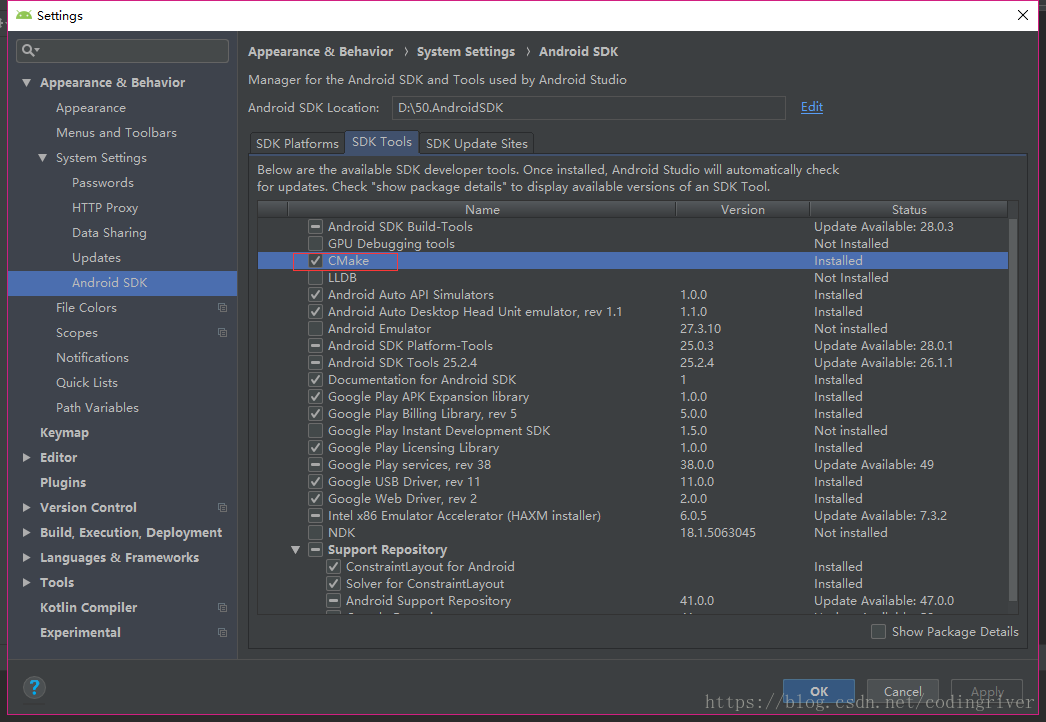
Task: Click the Android Studio logo in title bar
Action: [24, 15]
